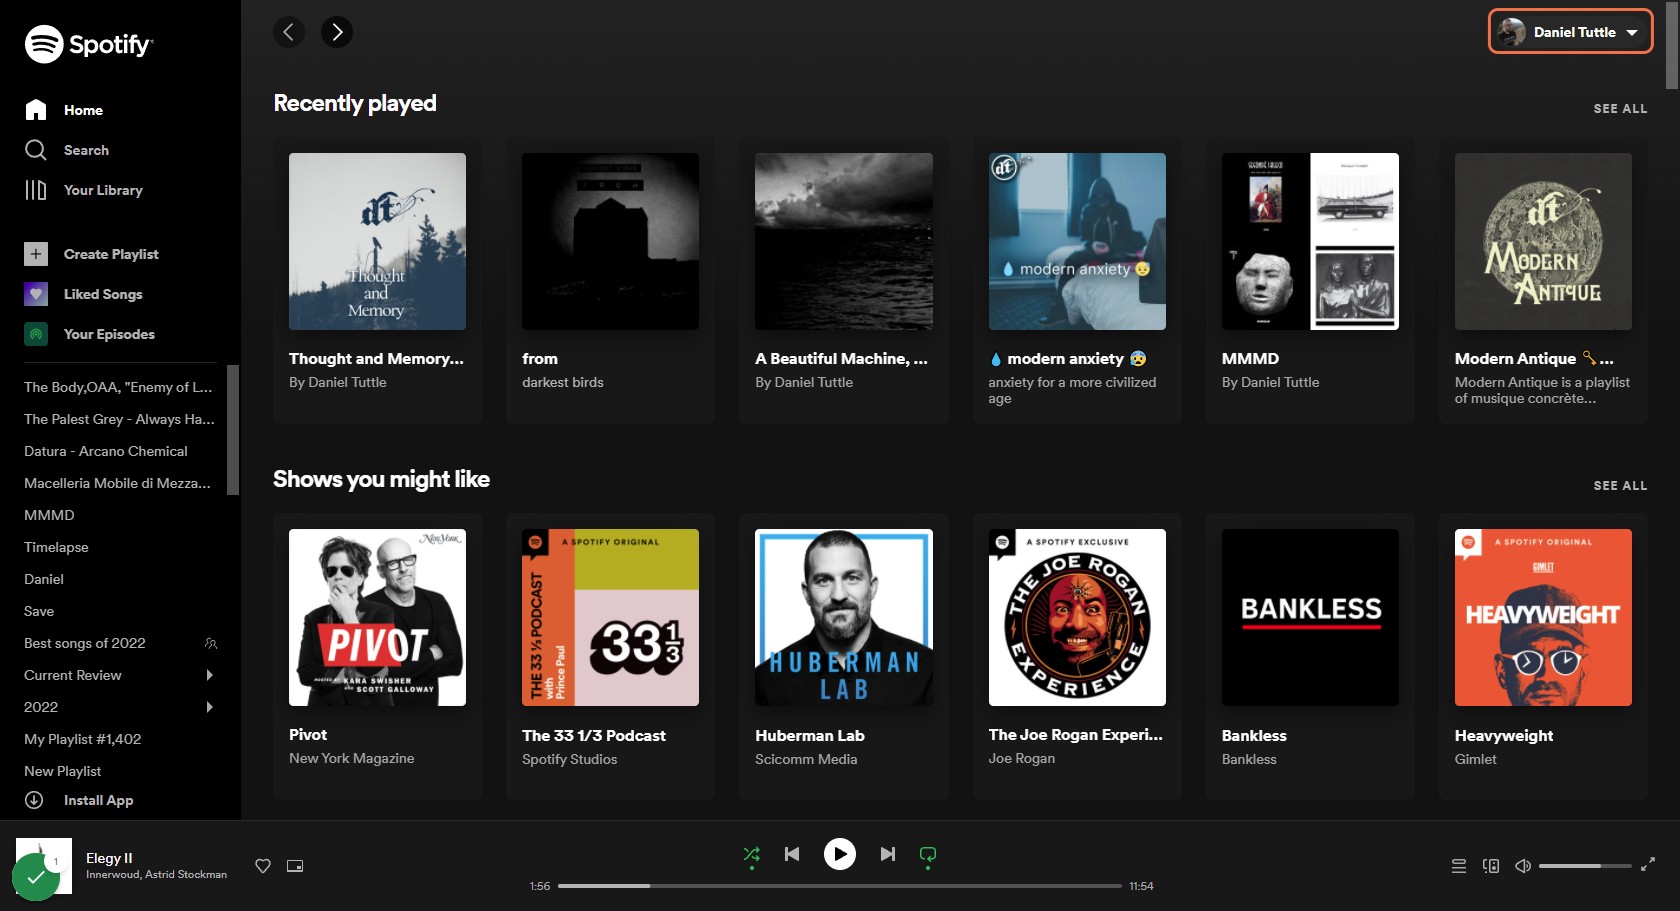Save Elegy II with the heart toggle
This screenshot has width=1680, height=911.
263,866
